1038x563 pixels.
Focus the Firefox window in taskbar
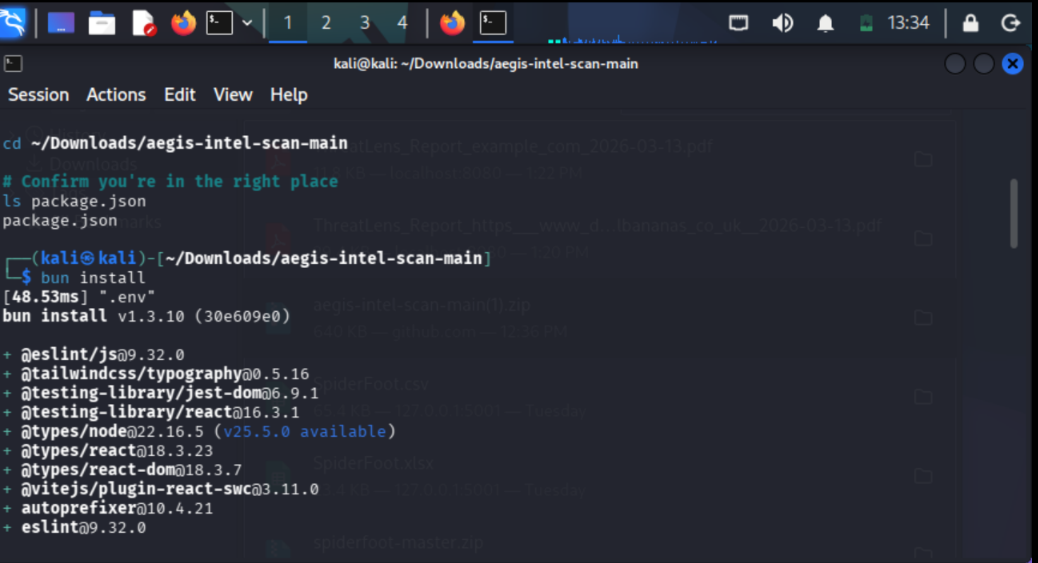453,23
